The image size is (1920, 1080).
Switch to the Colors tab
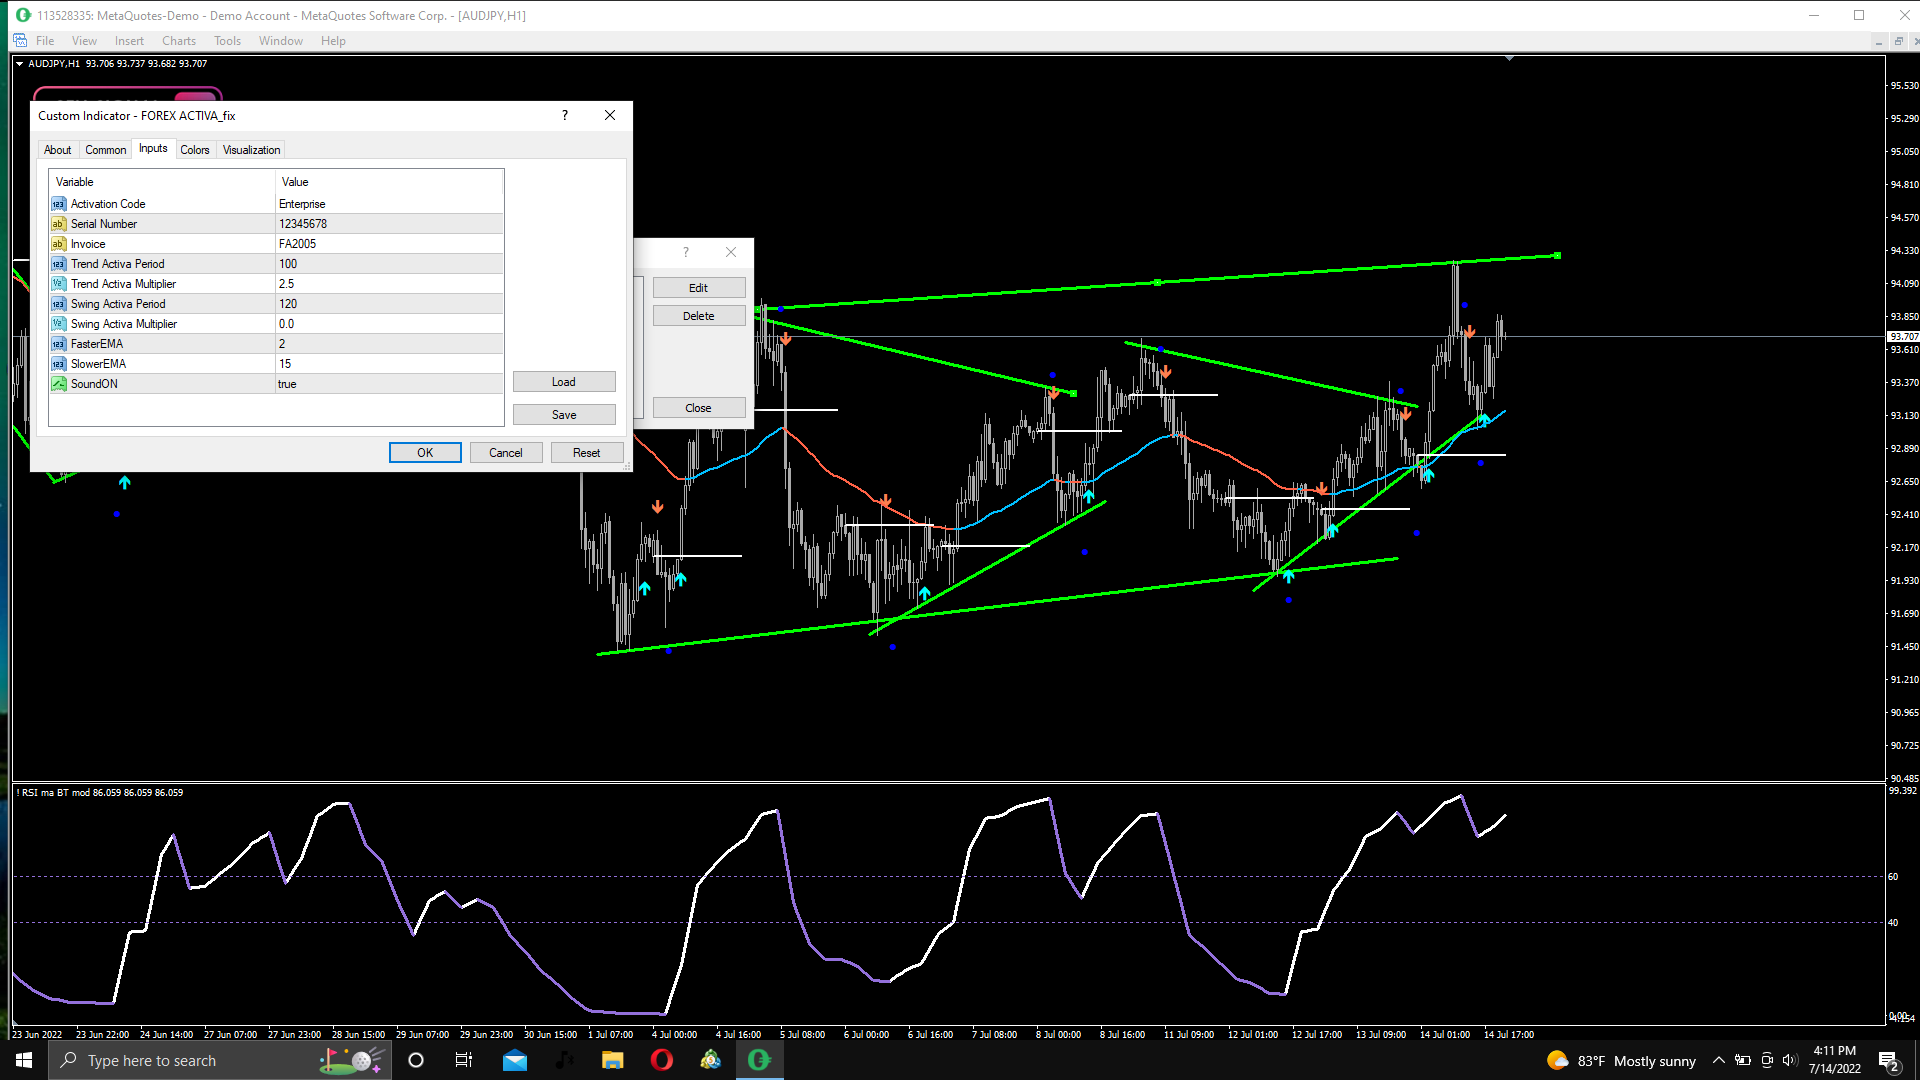coord(195,150)
